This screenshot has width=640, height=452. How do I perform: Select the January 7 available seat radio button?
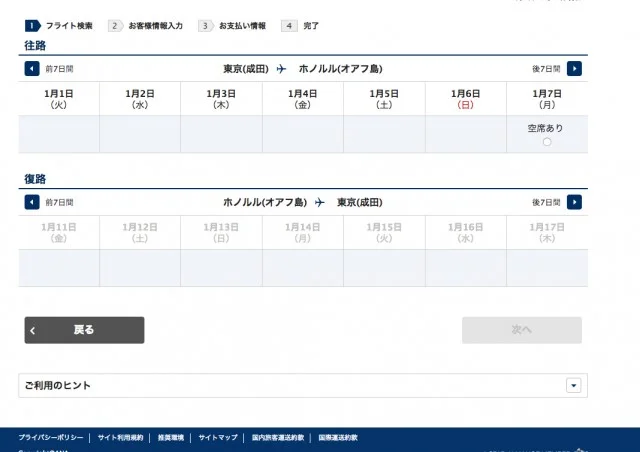tap(546, 142)
